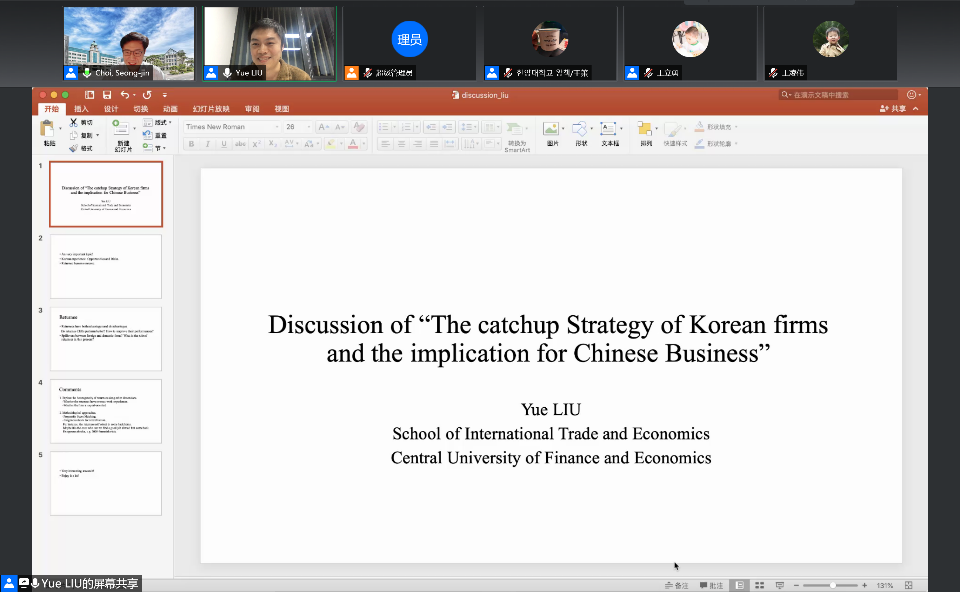960x592 pixels.
Task: Insert a picture with 图片 icon
Action: pos(550,129)
